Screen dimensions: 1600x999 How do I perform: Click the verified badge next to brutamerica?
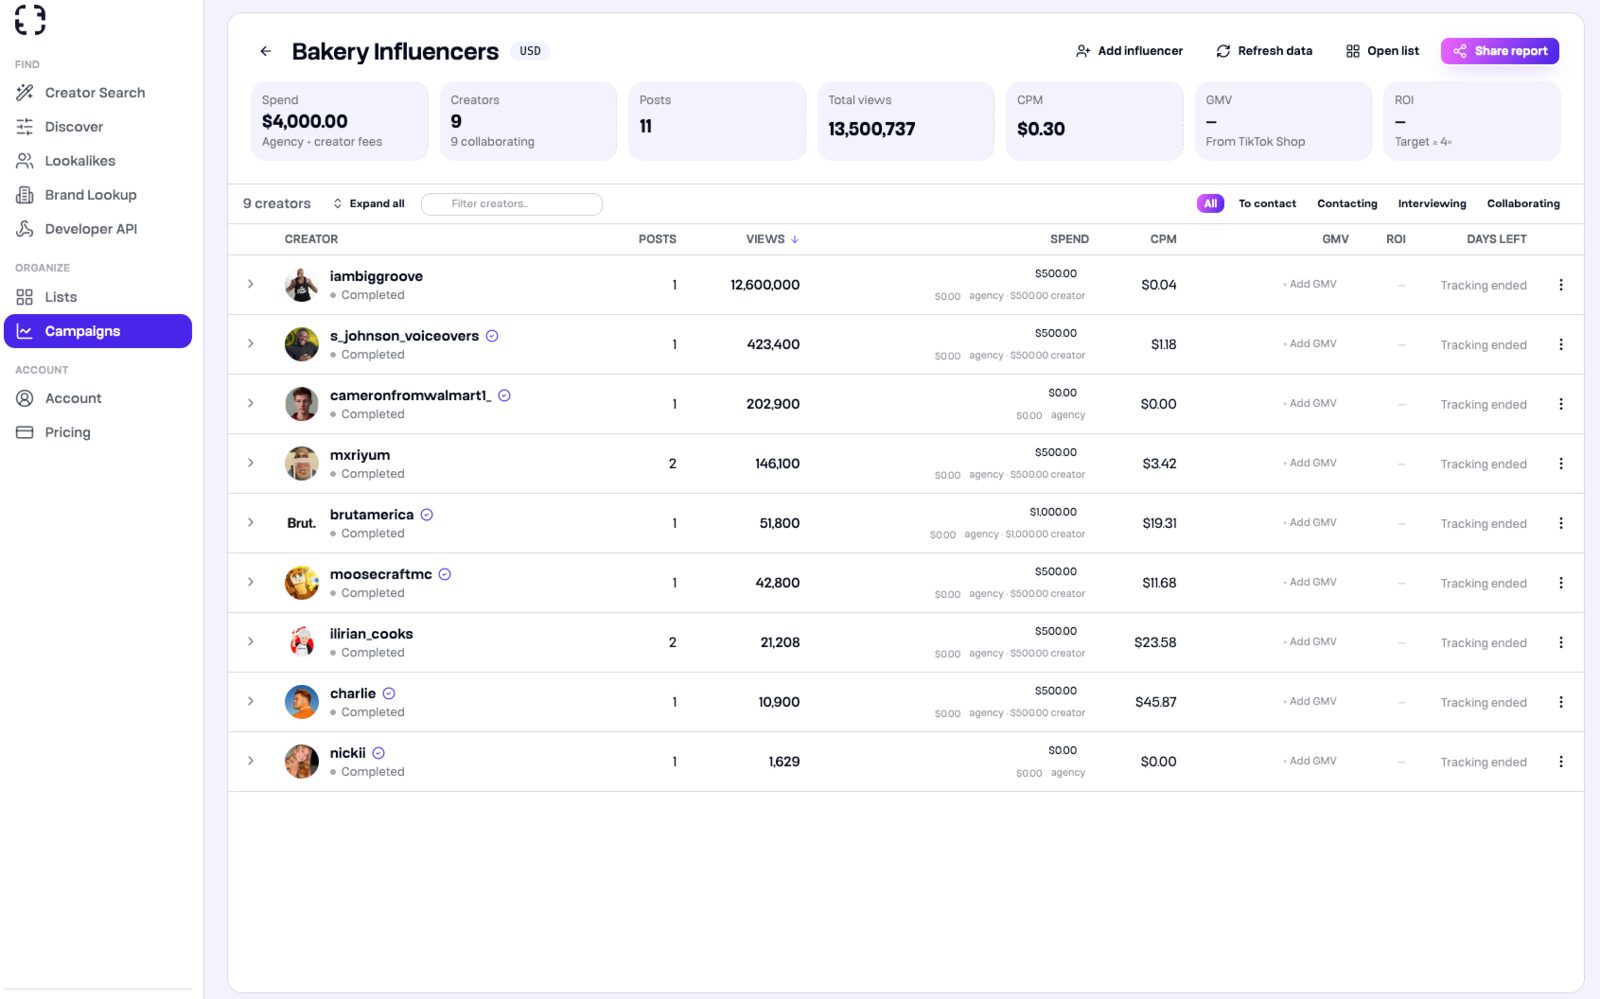tap(427, 515)
